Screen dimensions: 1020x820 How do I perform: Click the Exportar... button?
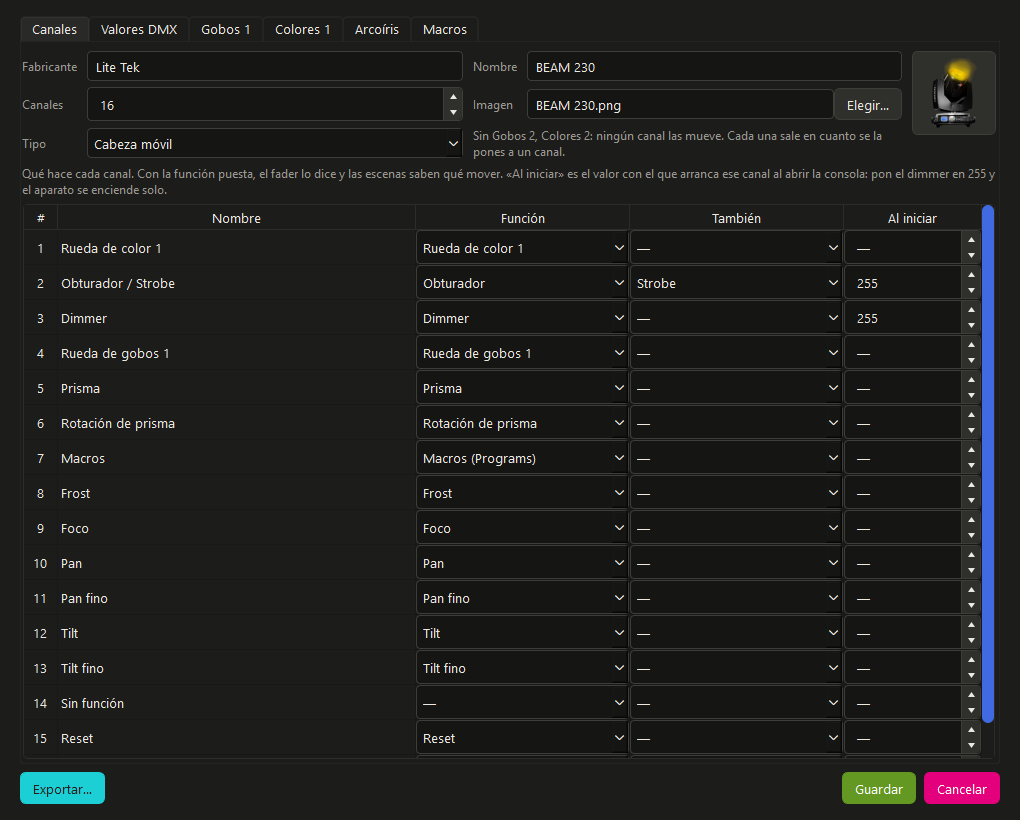point(62,788)
